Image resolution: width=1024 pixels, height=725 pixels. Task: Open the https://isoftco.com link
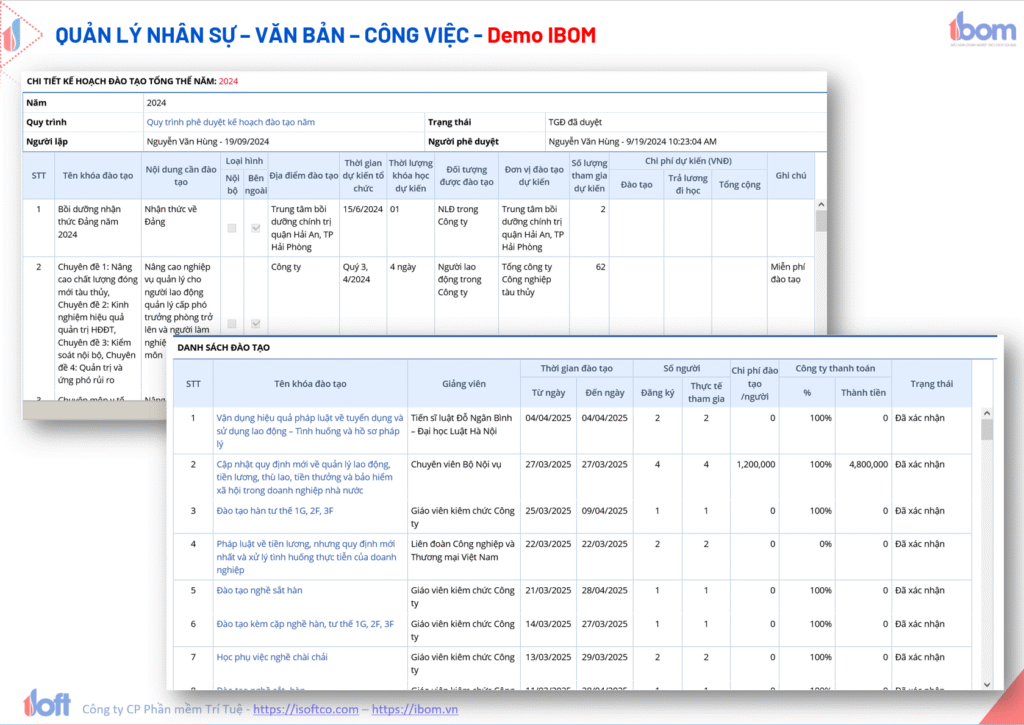click(x=305, y=709)
